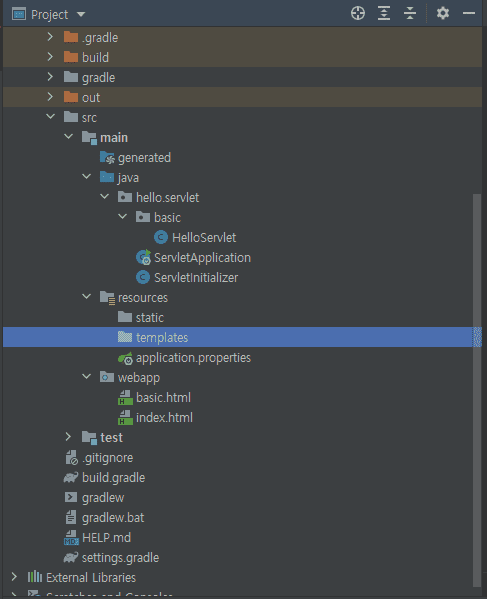Click the build.gradle elephant icon
Screen dimensions: 487x599
coord(71,478)
